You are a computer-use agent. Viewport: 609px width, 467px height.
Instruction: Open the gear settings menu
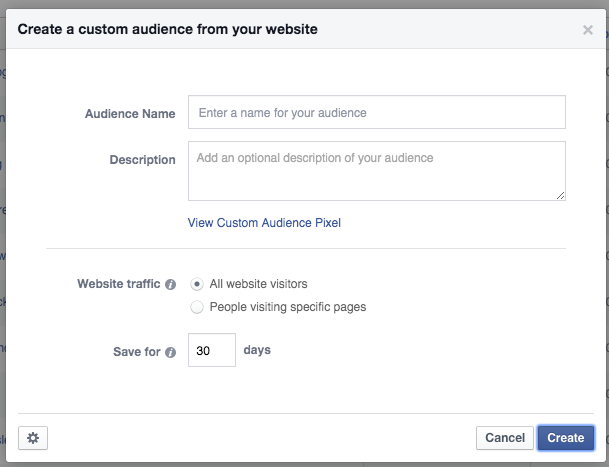(33, 438)
